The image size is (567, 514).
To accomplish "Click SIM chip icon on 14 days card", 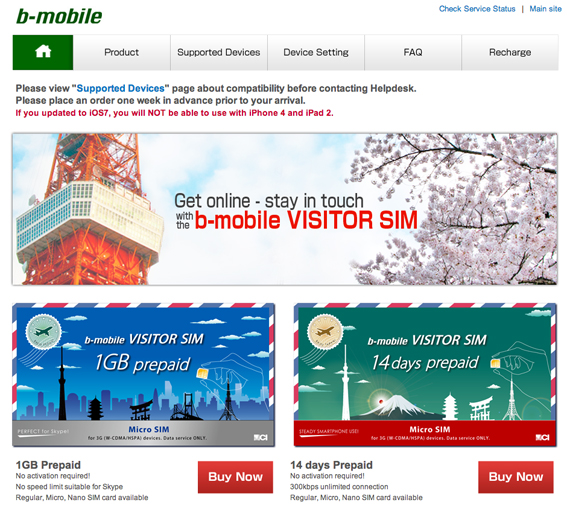I will [495, 364].
